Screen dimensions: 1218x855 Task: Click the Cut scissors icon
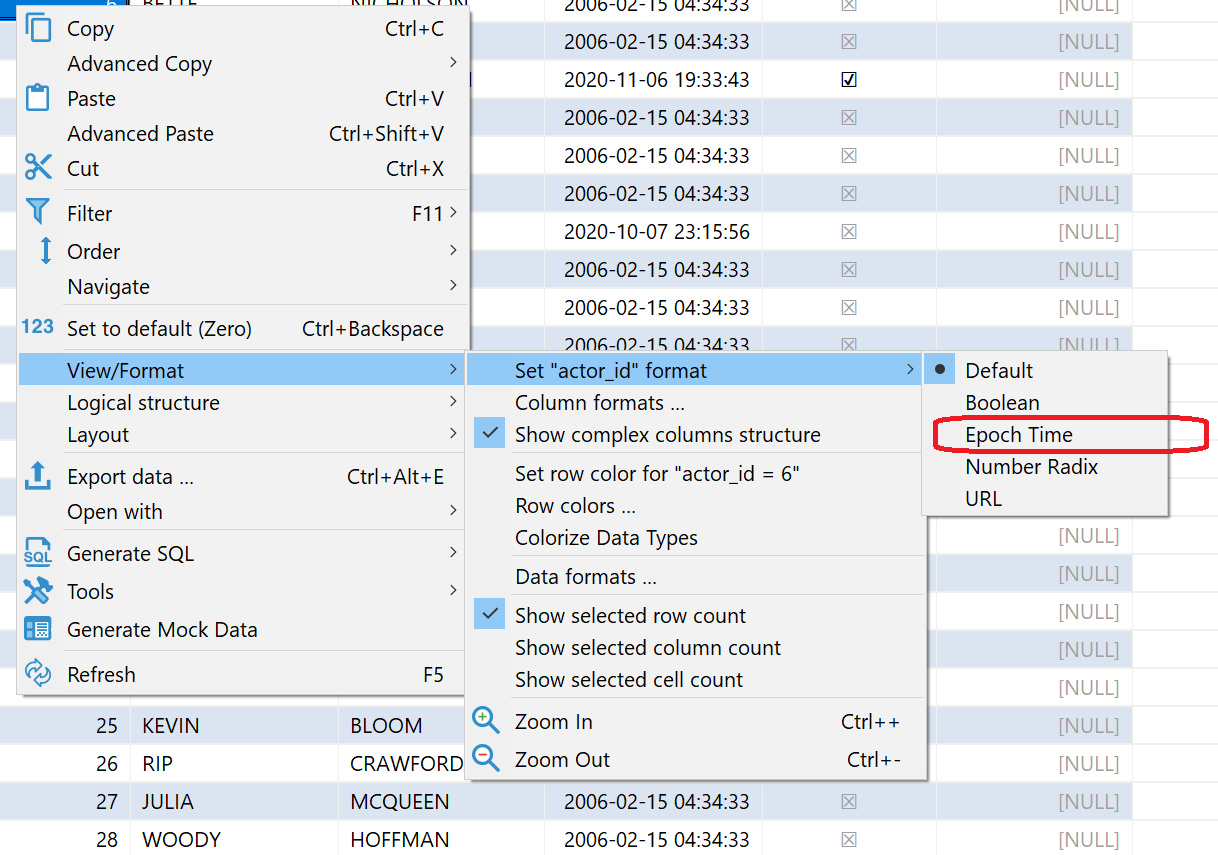(x=39, y=168)
